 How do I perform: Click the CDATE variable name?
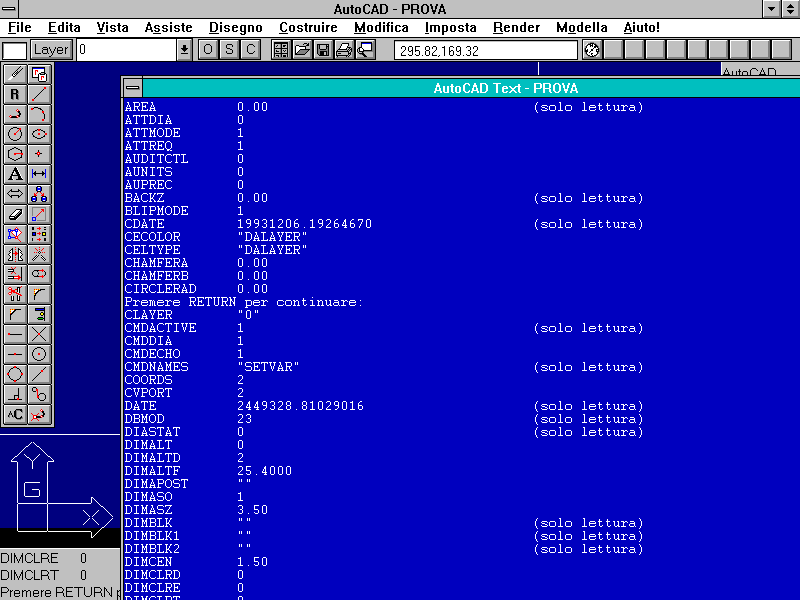point(144,224)
